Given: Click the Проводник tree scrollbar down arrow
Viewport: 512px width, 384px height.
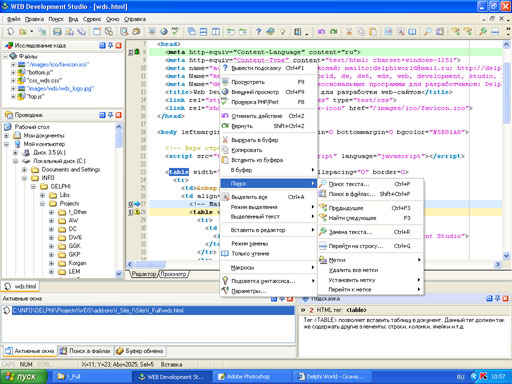Looking at the screenshot, I should pos(119,274).
